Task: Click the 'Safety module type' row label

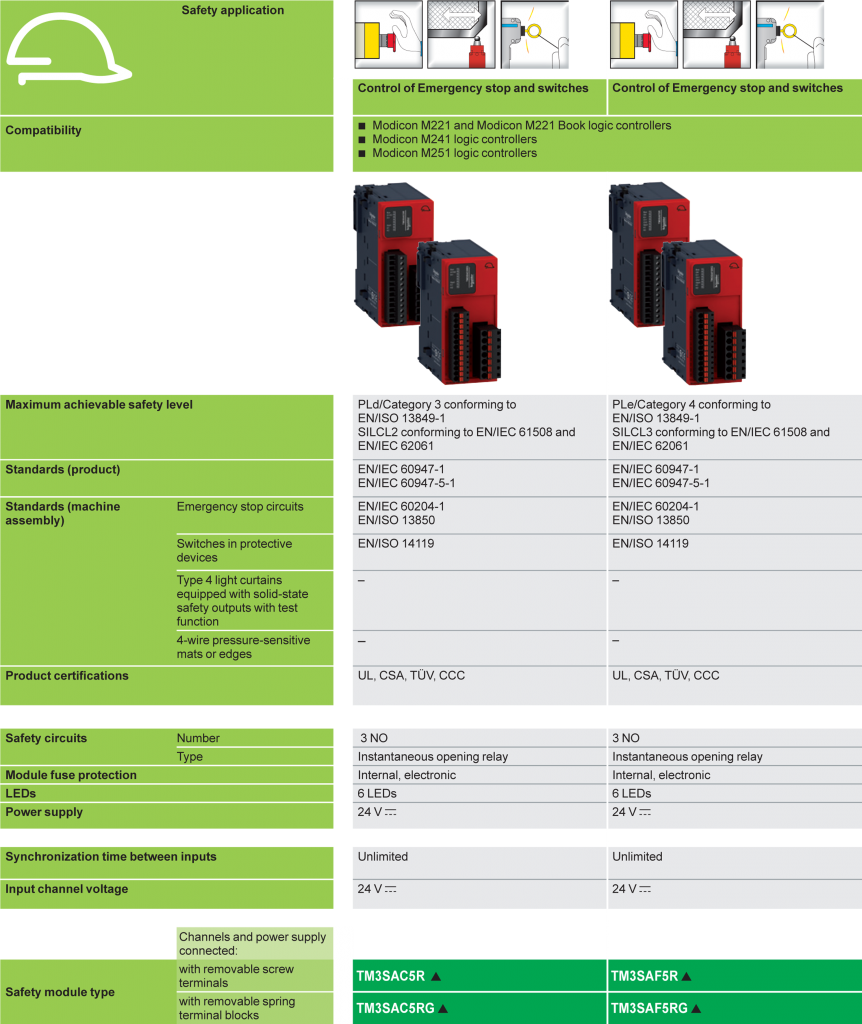Action: point(60,991)
